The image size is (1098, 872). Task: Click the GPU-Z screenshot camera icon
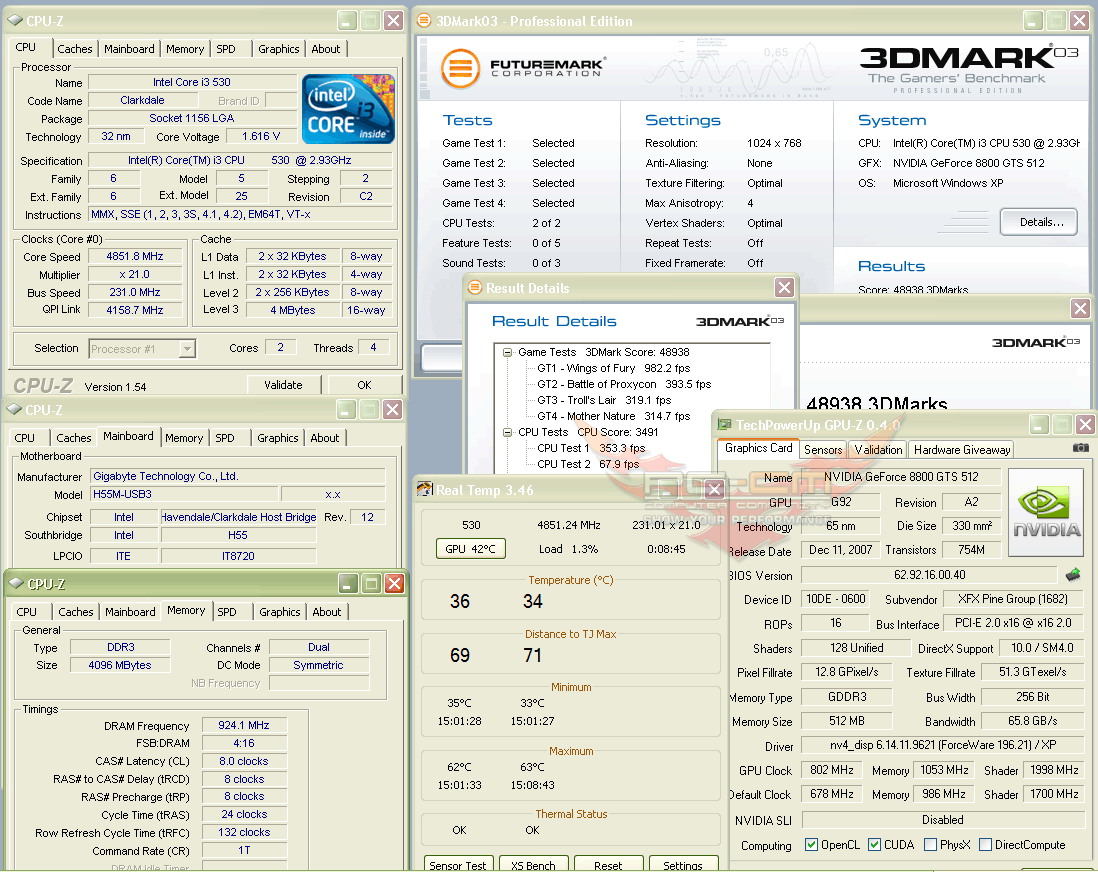click(1080, 448)
